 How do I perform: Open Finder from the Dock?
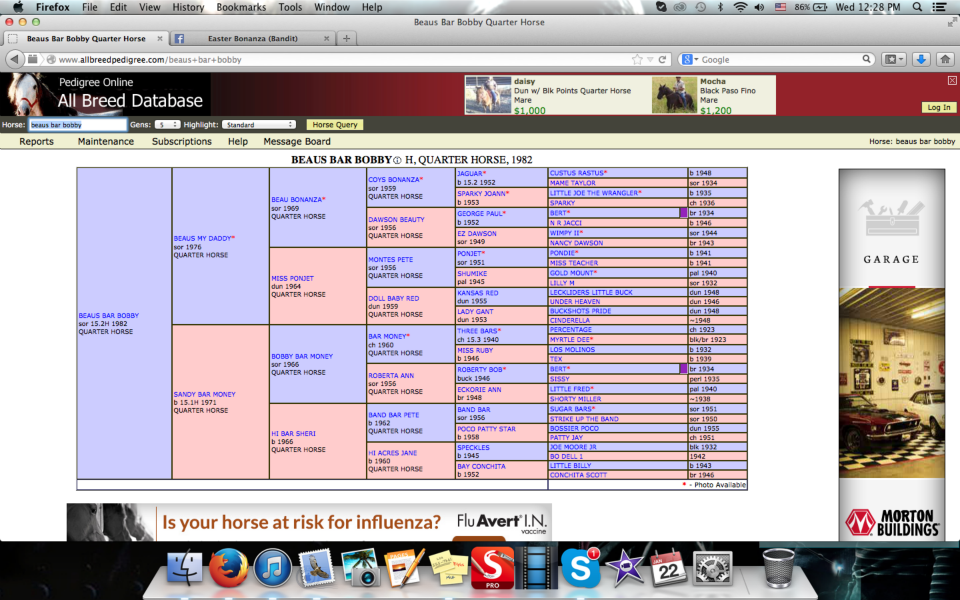click(185, 568)
